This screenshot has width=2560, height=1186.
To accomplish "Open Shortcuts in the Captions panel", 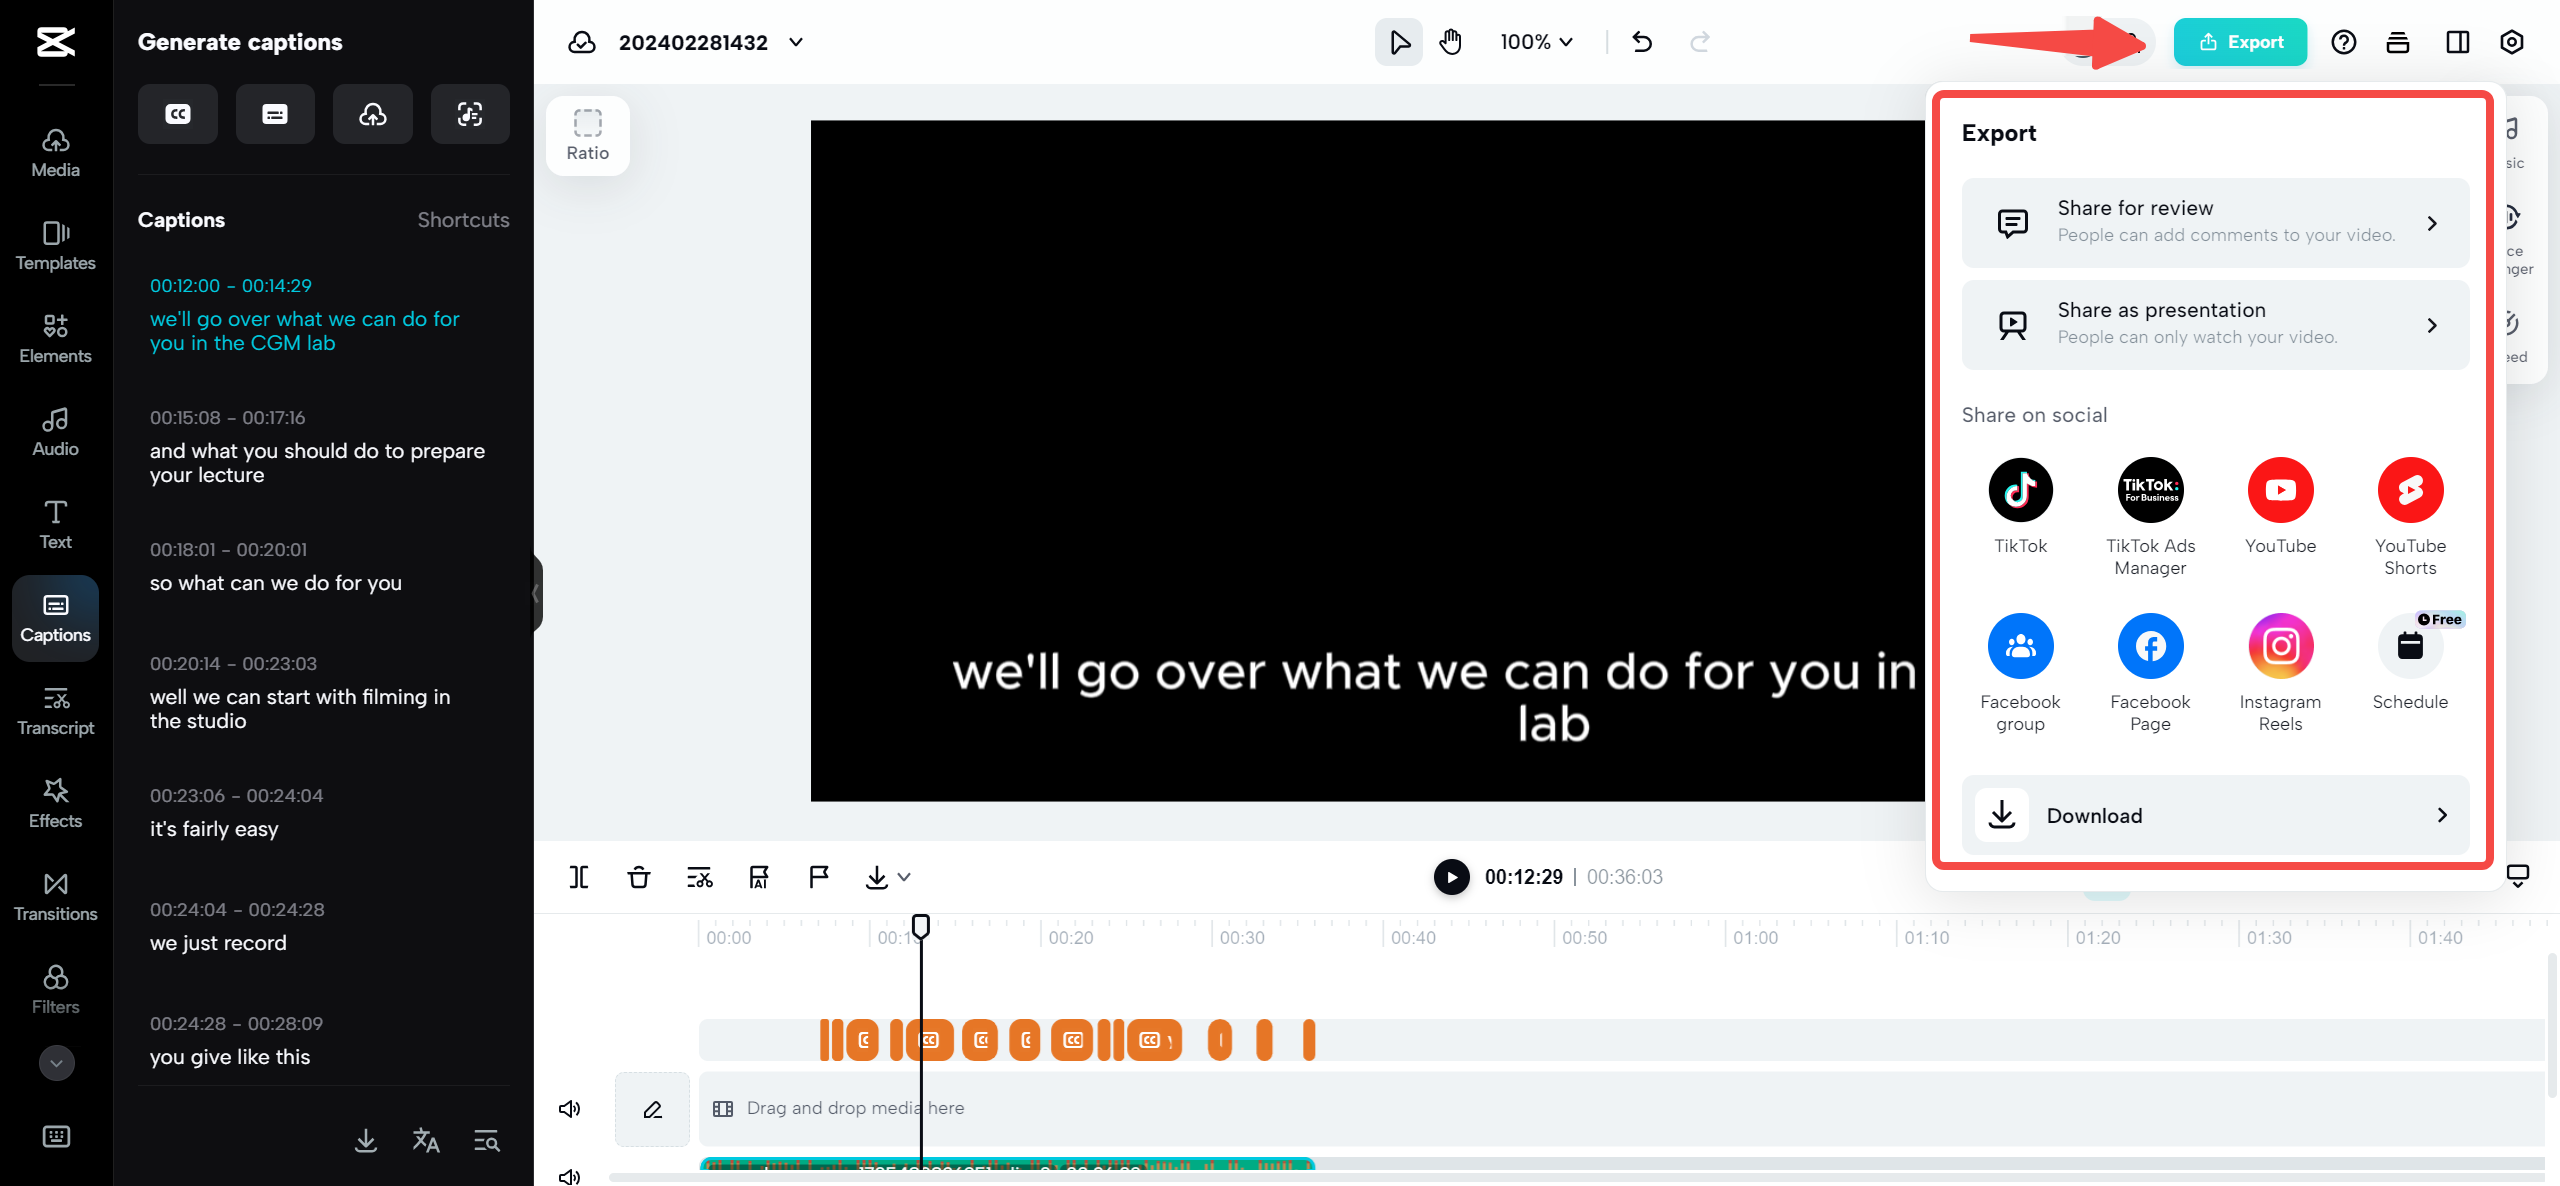I will pos(463,219).
